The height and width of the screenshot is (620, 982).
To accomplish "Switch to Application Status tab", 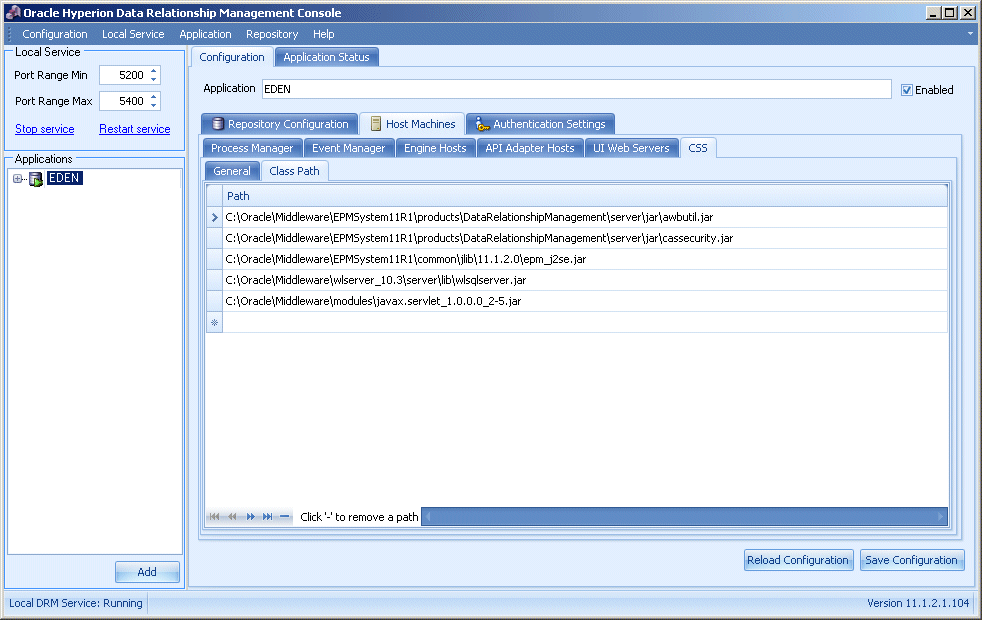I will 326,57.
